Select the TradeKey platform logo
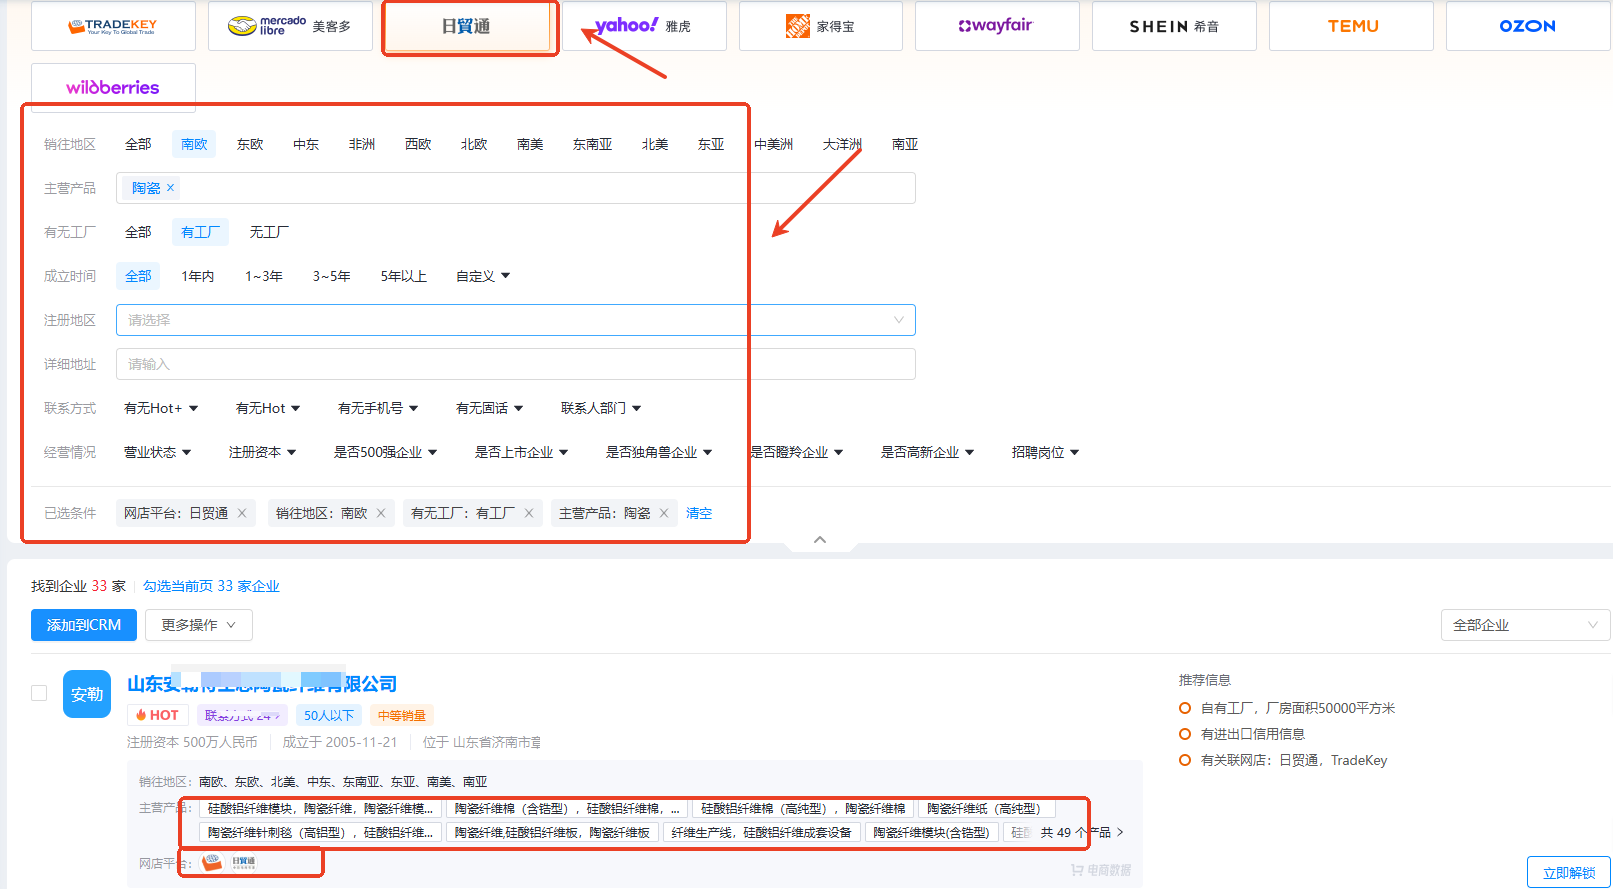Image resolution: width=1613 pixels, height=889 pixels. coord(113,26)
